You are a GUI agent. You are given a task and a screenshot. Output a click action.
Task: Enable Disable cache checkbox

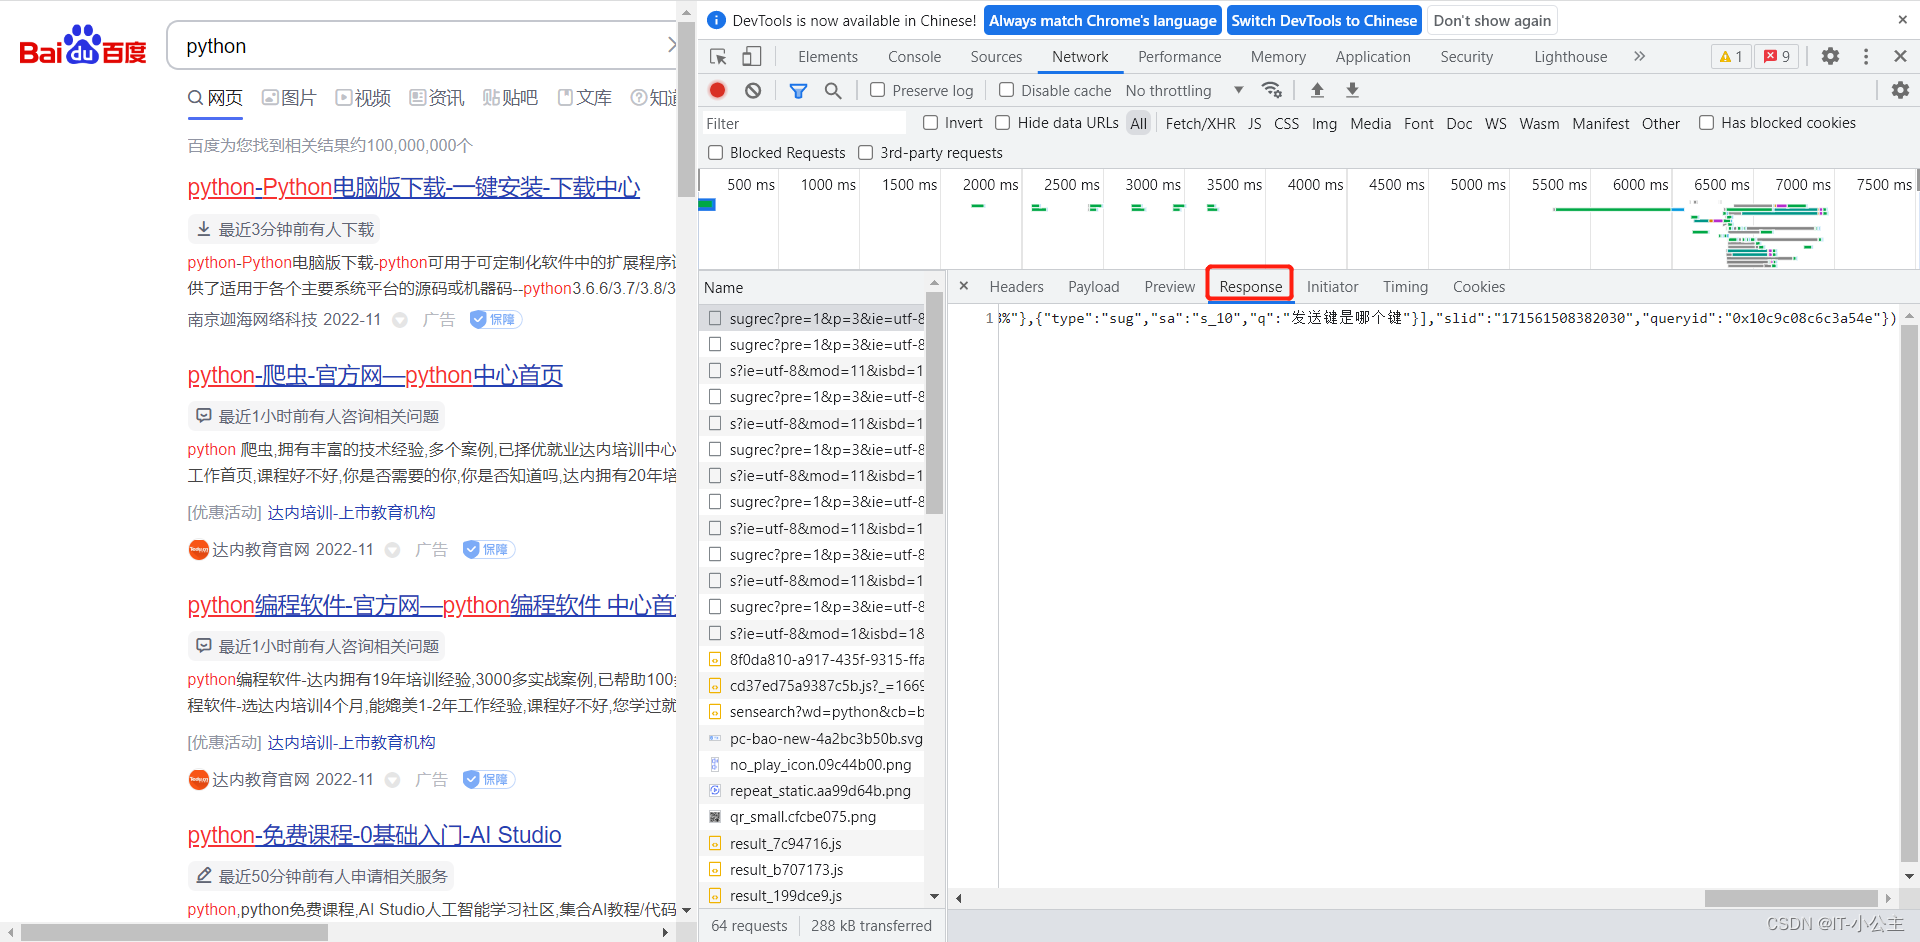click(1006, 90)
